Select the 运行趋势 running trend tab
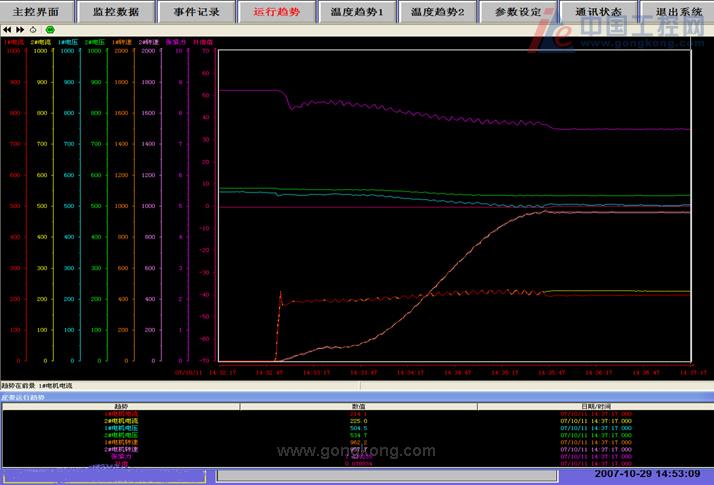Screen dimensions: 714x485 point(278,12)
